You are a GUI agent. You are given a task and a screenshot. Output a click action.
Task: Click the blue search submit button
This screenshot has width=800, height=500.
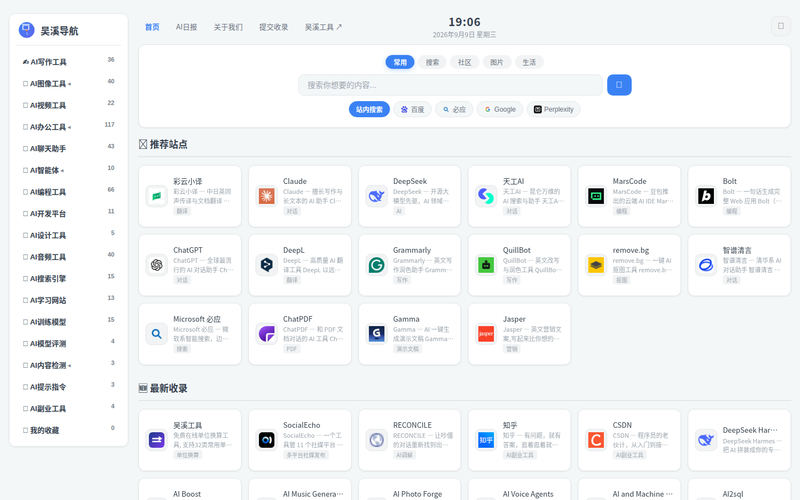click(x=619, y=85)
